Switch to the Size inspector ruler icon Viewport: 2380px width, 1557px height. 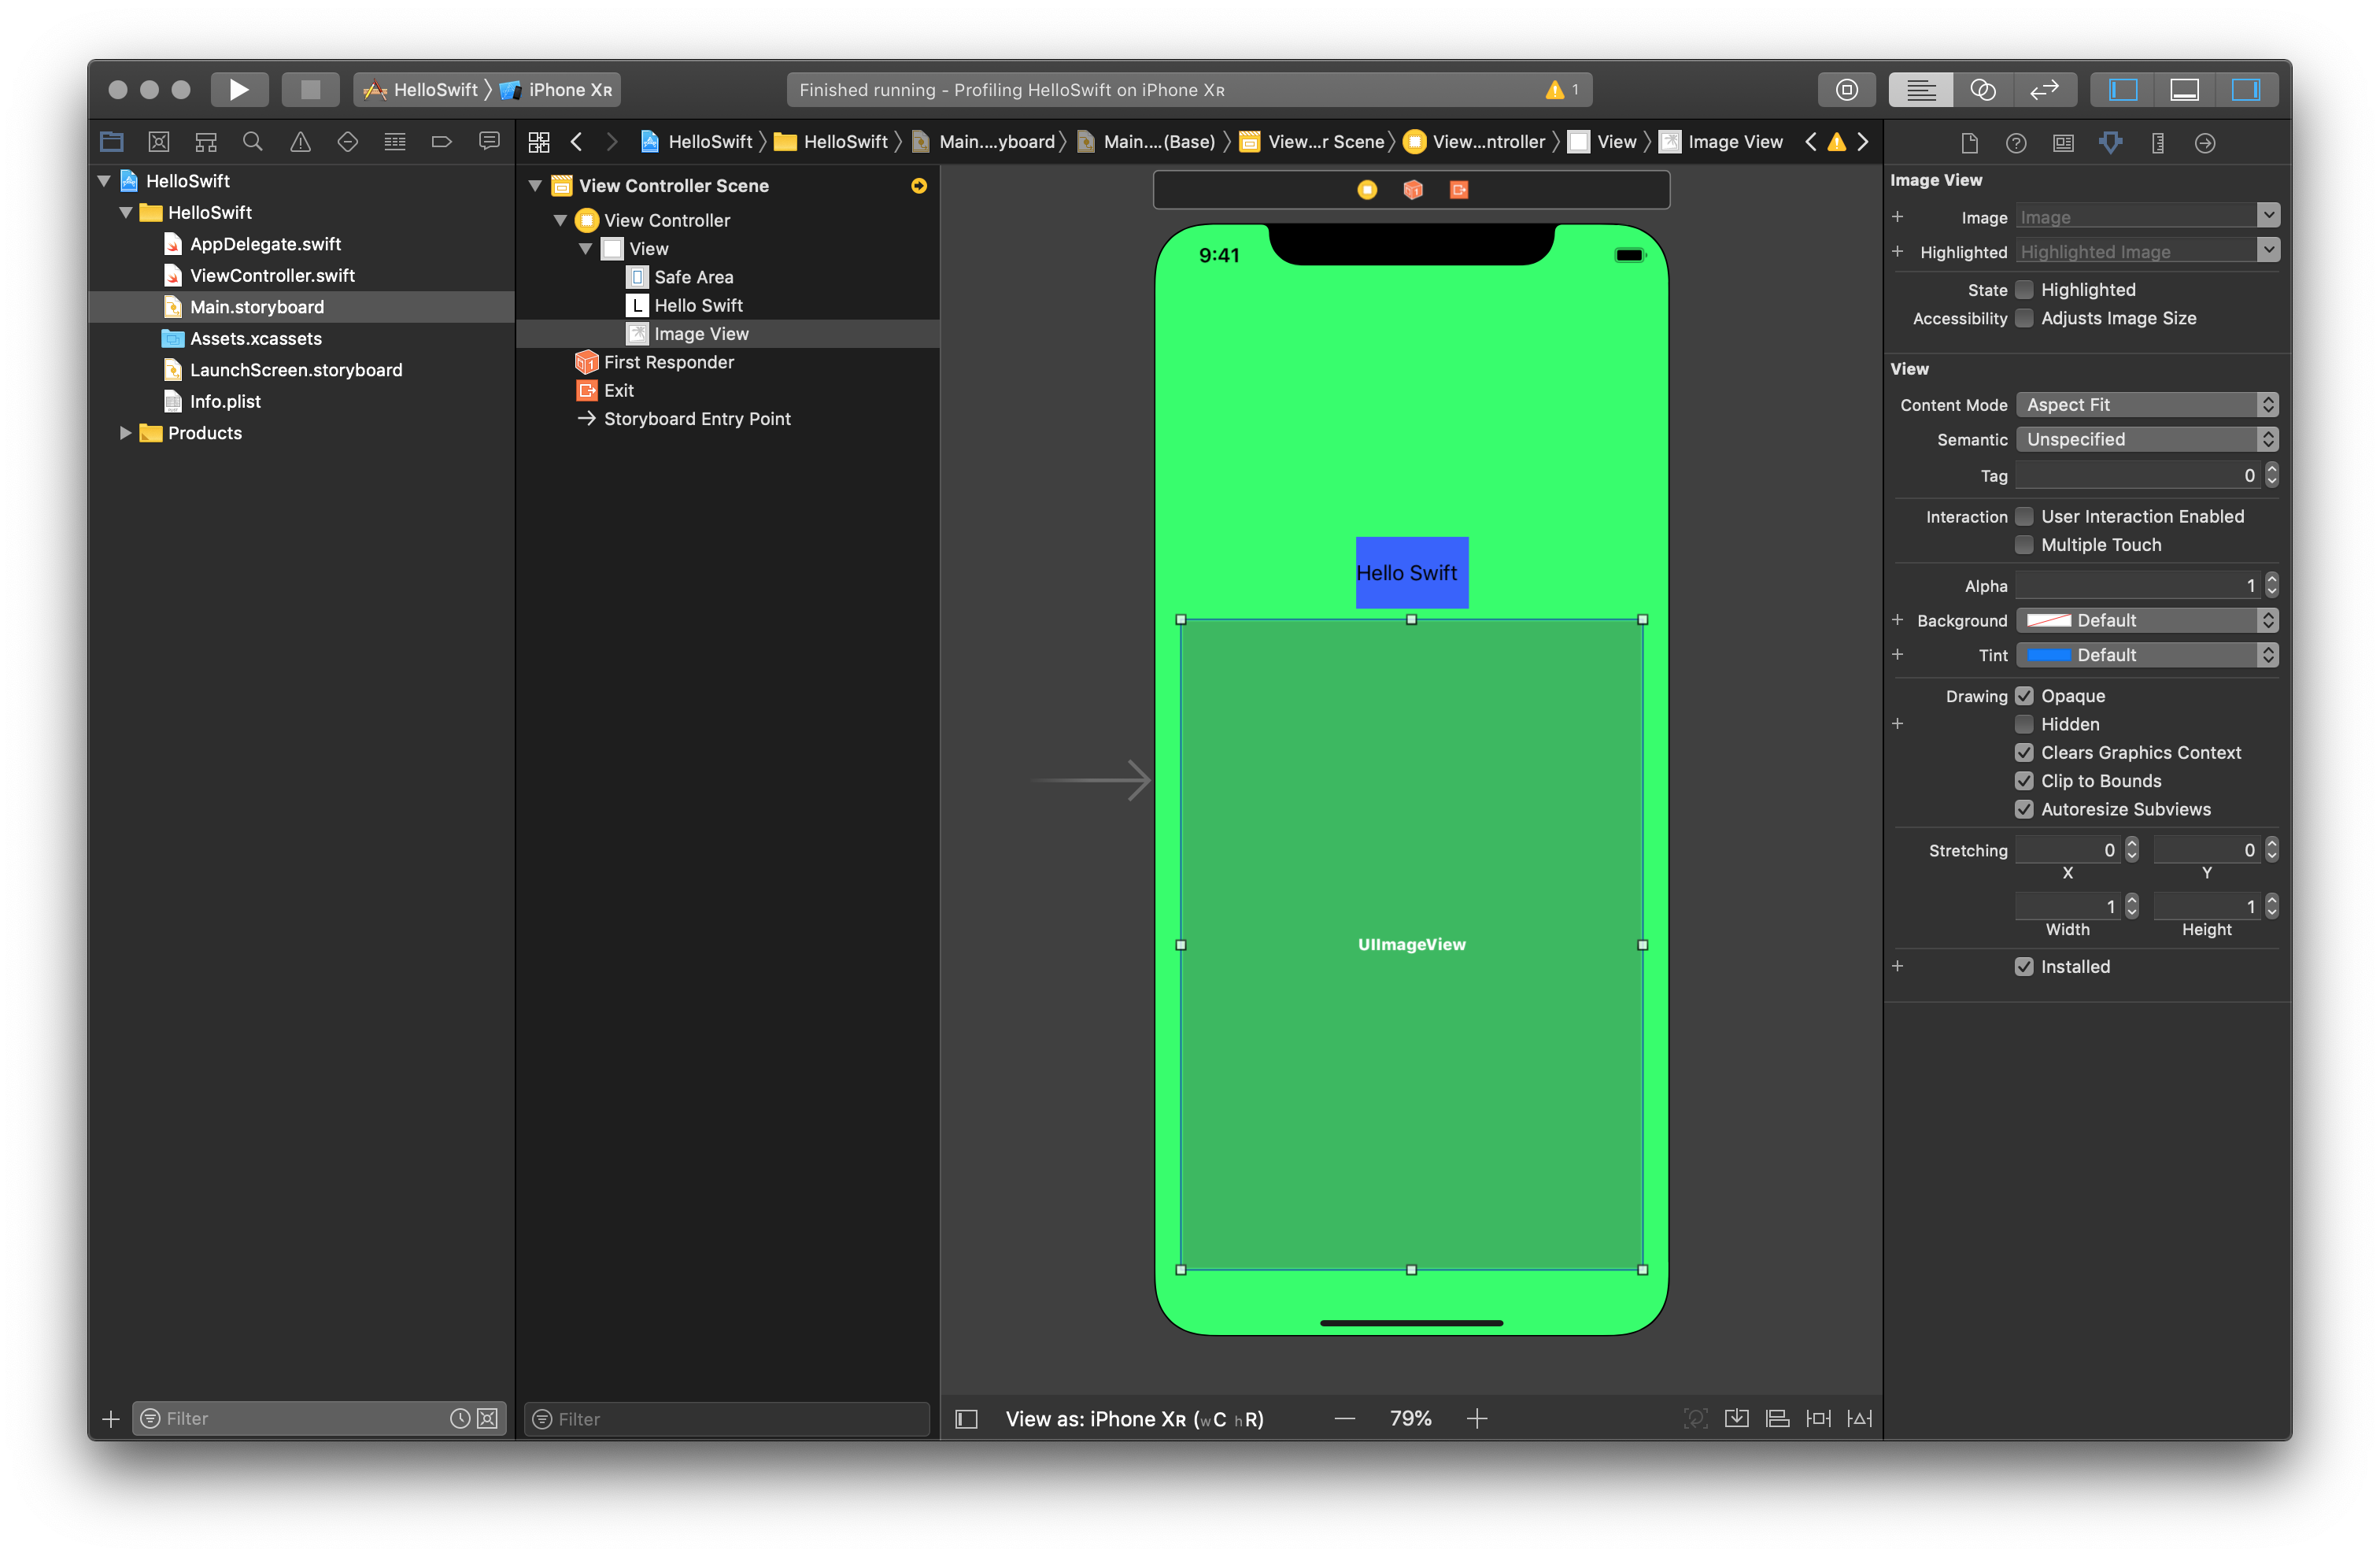(2157, 143)
